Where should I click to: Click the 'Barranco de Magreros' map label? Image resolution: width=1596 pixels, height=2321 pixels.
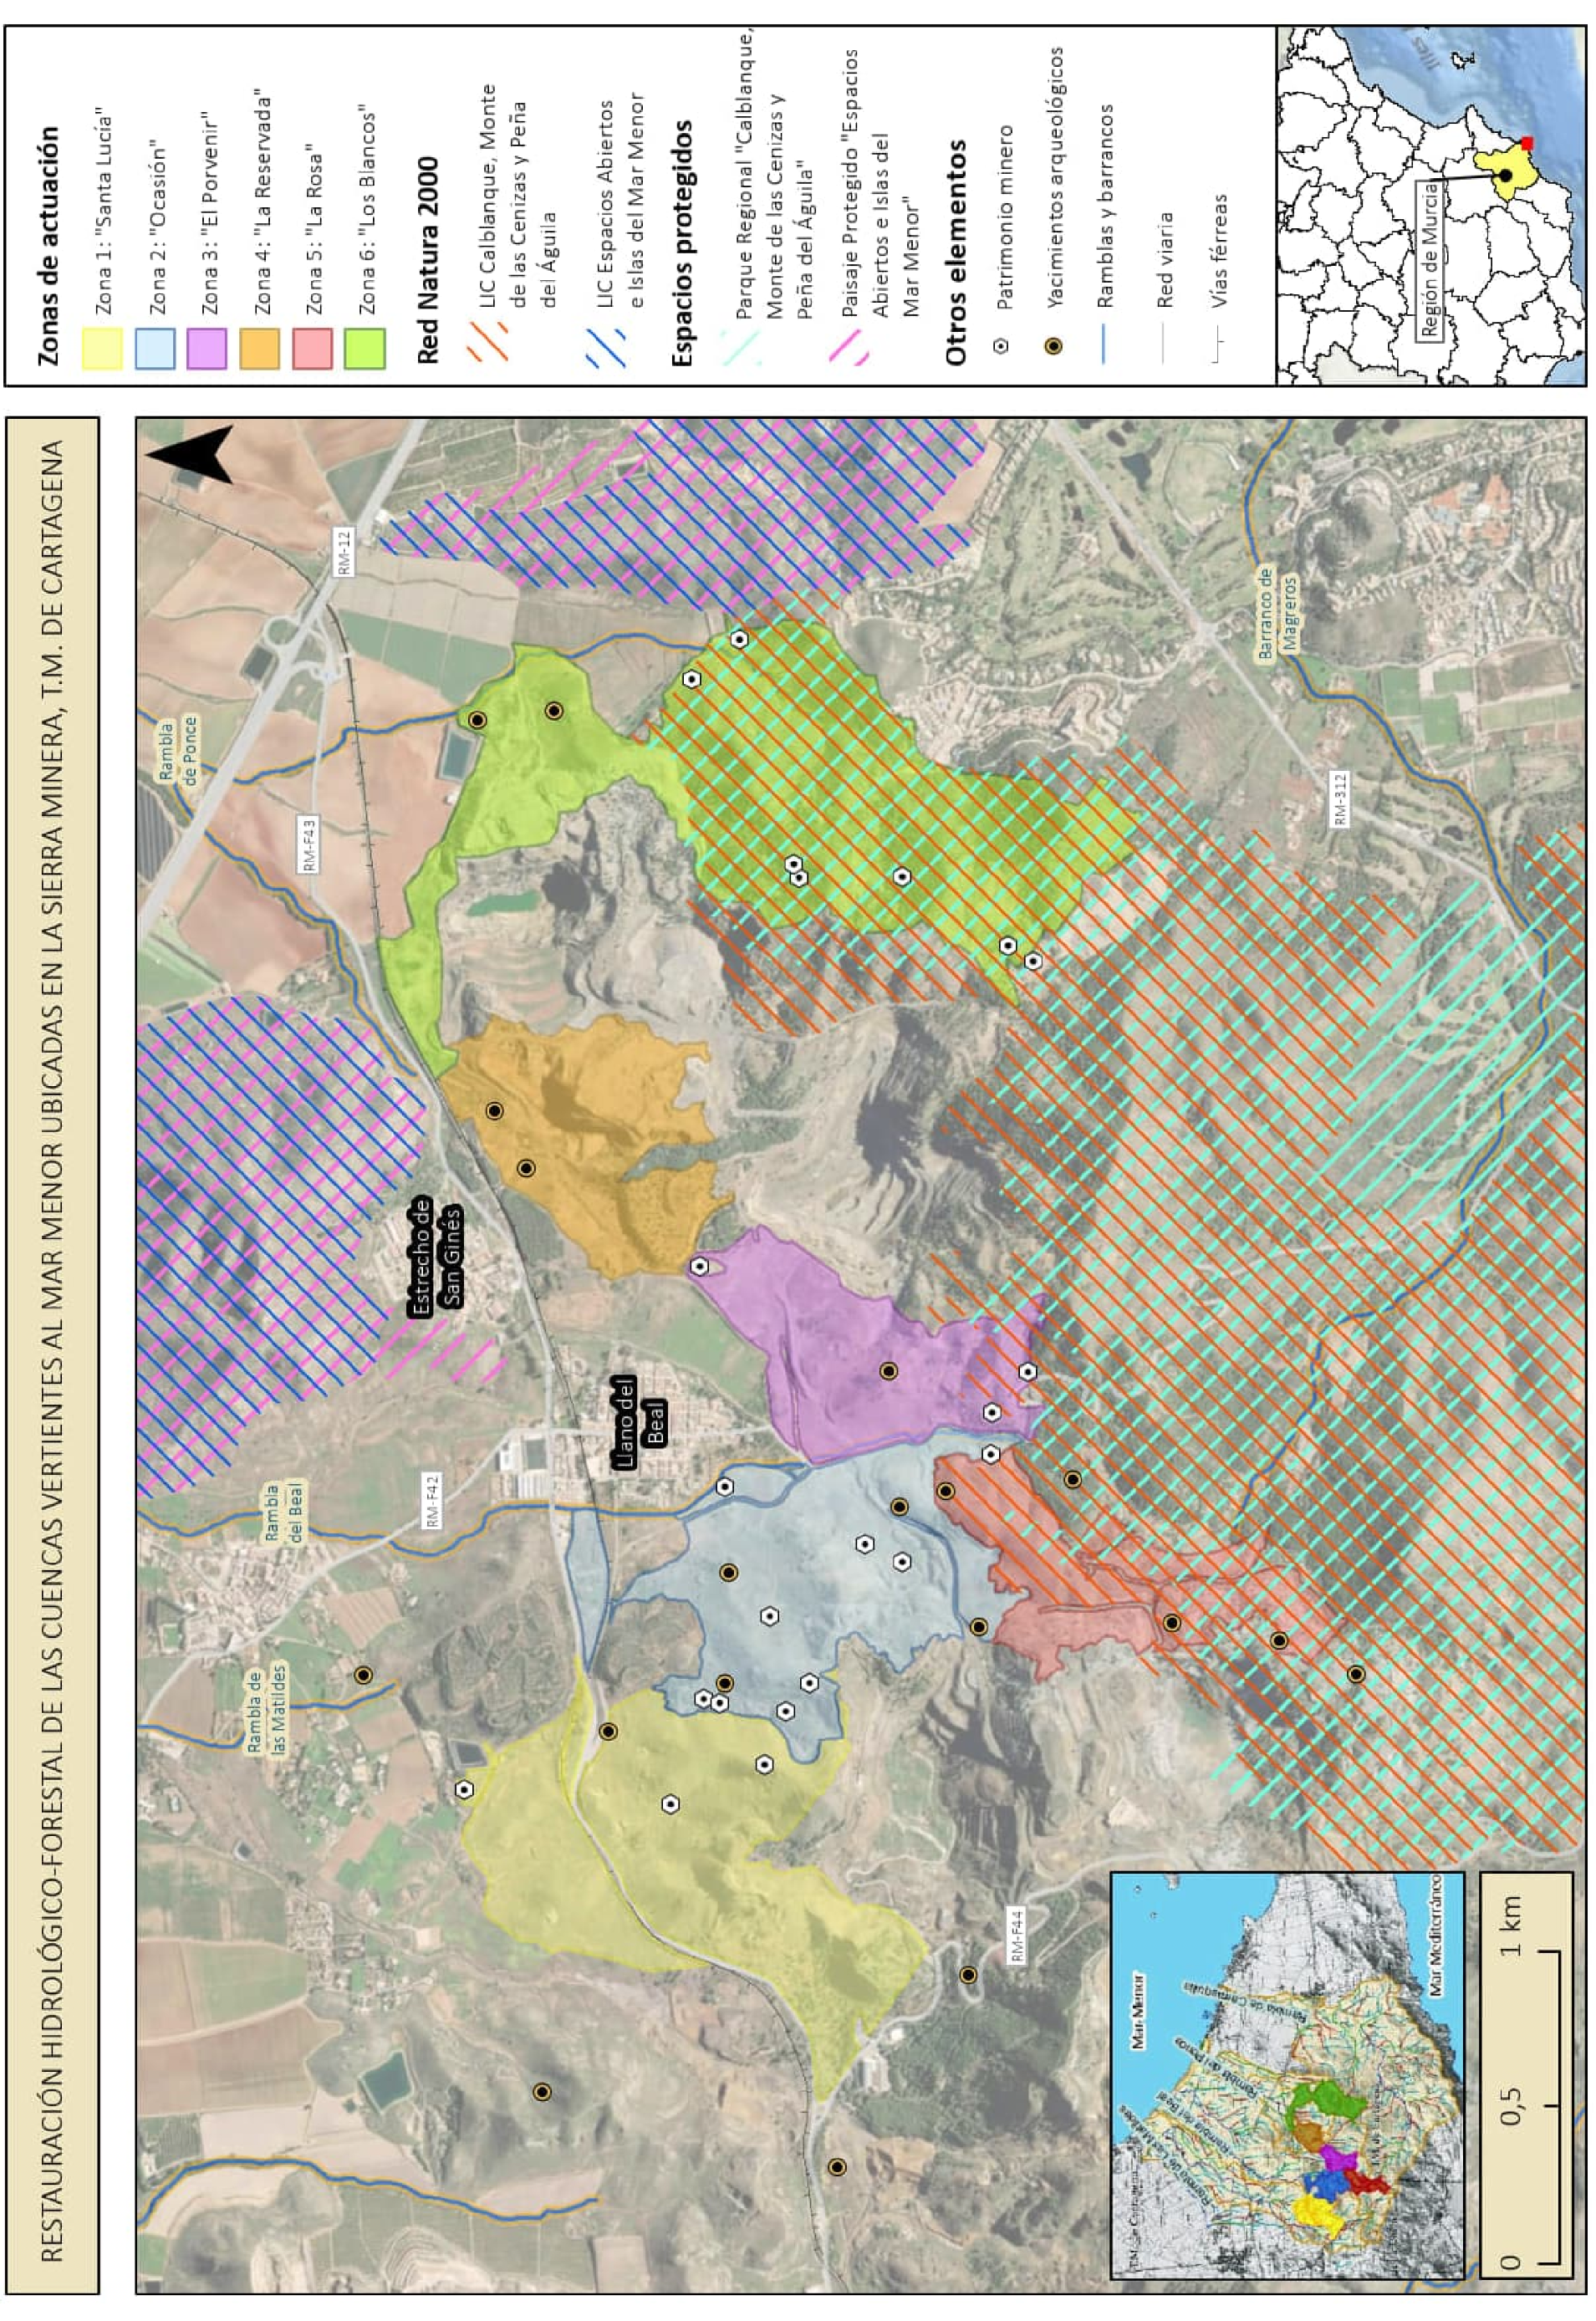click(x=1277, y=614)
